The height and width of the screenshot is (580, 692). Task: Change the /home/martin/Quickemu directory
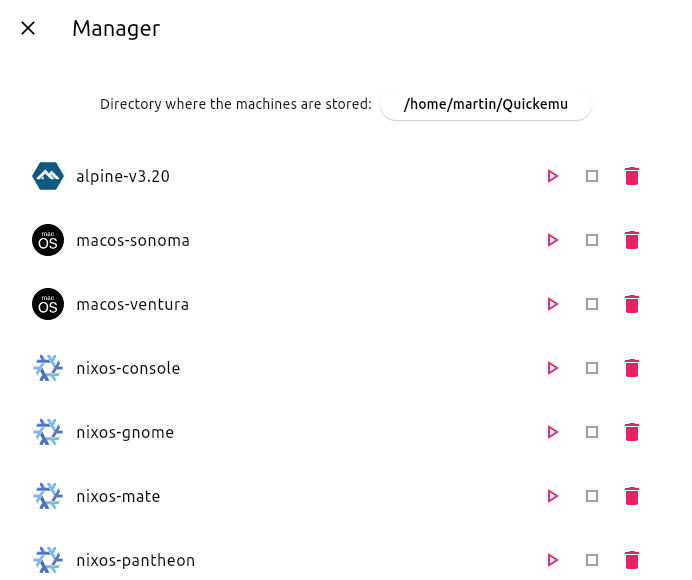click(486, 104)
